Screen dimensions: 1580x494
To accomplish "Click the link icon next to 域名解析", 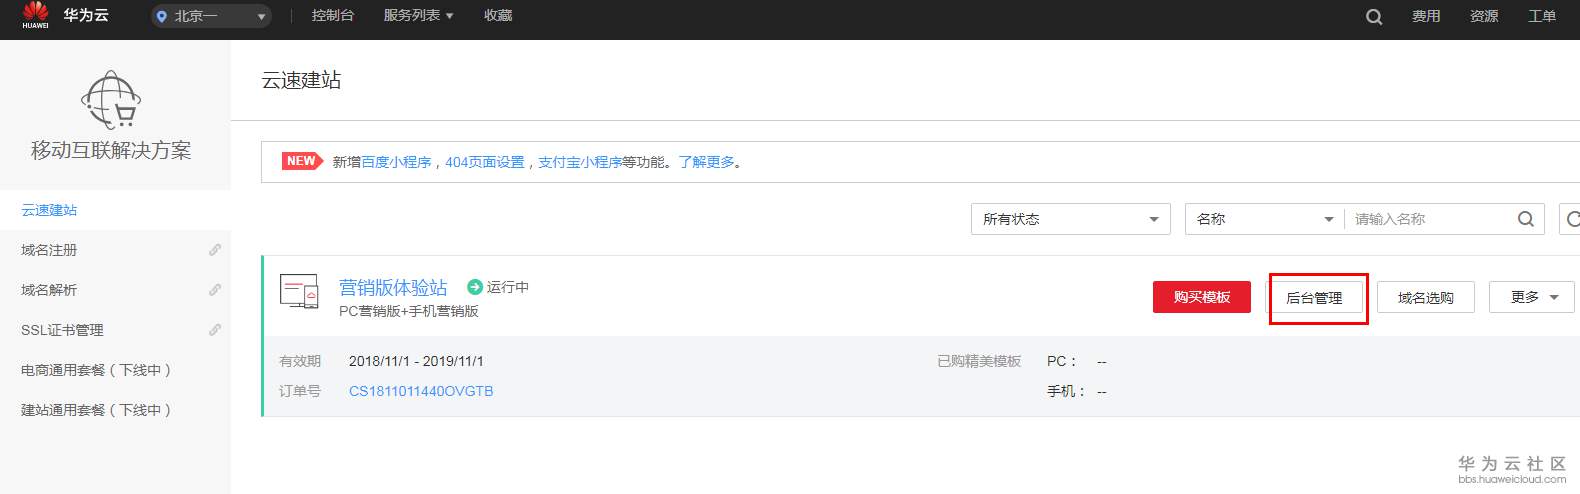I will click(215, 290).
